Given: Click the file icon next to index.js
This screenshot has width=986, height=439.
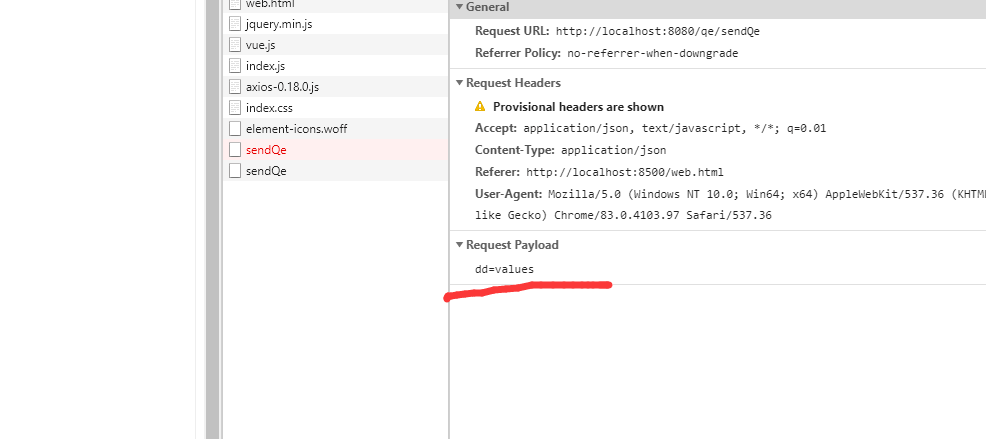Looking at the screenshot, I should click(x=235, y=65).
